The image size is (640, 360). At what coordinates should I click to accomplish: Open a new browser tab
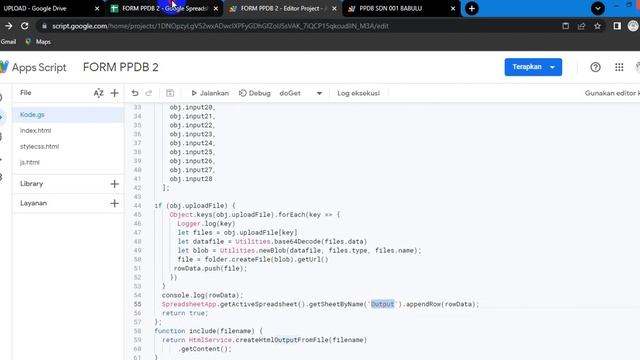(x=471, y=8)
